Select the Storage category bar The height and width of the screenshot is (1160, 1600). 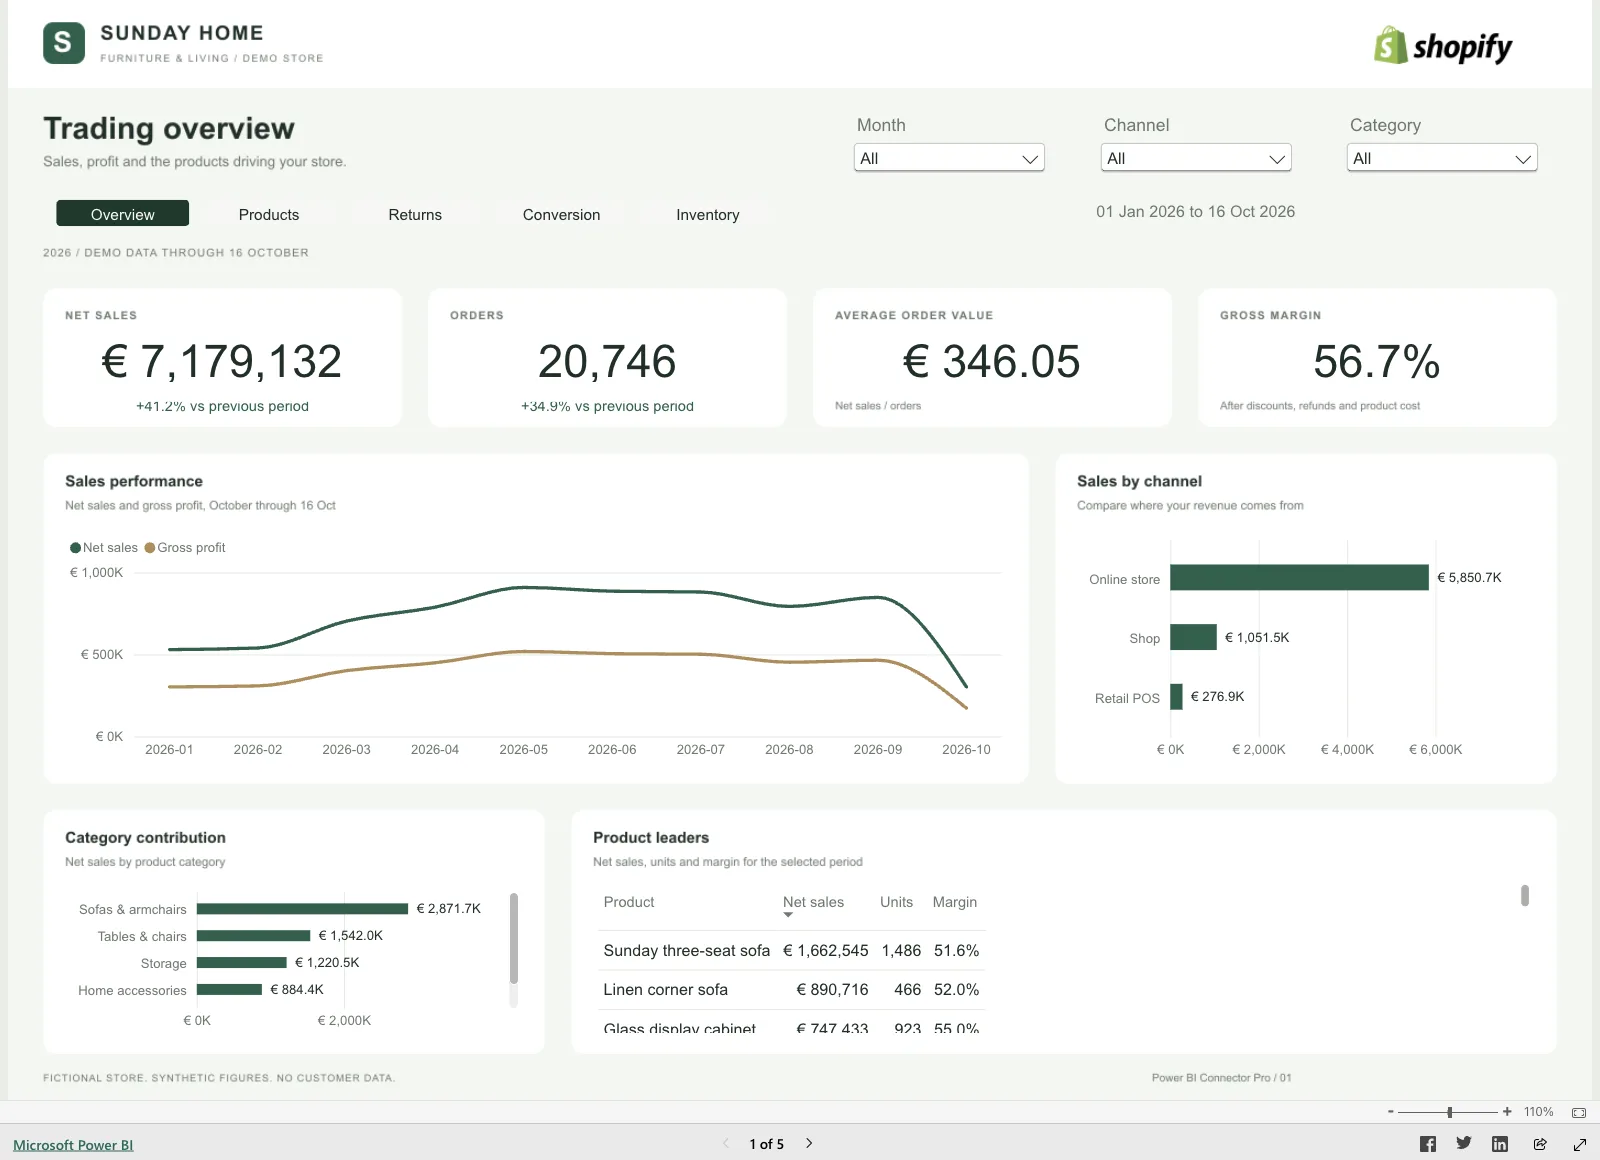tap(242, 963)
